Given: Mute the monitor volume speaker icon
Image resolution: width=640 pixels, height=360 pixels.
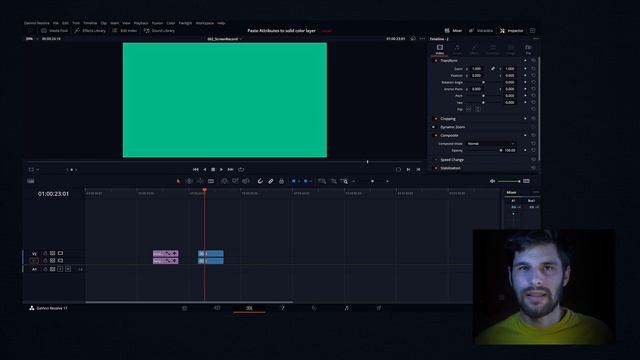Looking at the screenshot, I should (492, 181).
